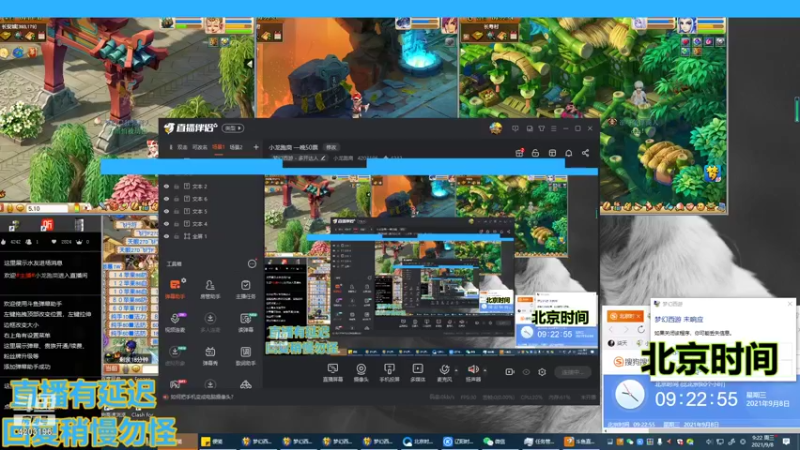This screenshot has width=800, height=450.
Task: Open the 多人连麦 tool
Action: click(210, 322)
